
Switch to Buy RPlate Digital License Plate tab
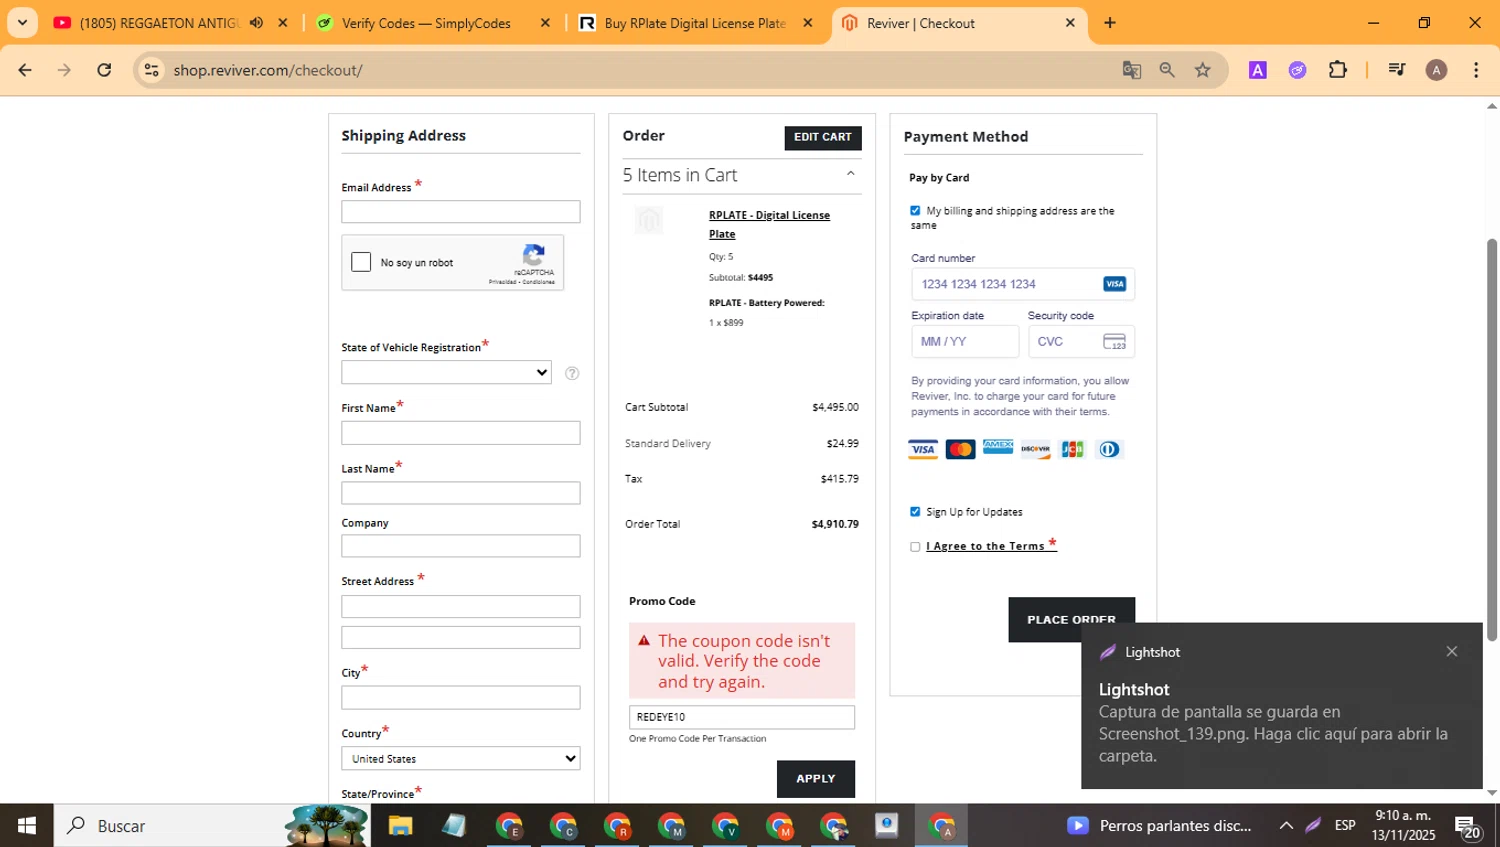[695, 23]
